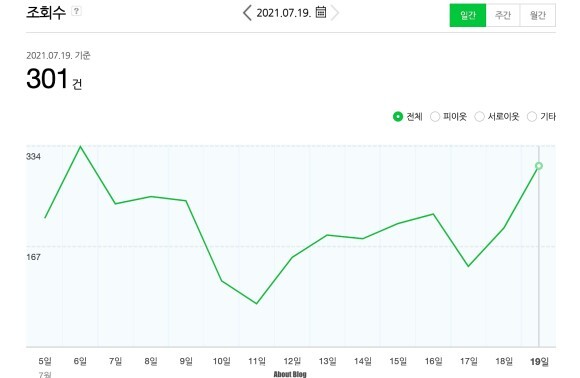Click the 10일 axis label
Screen dimensions: 580x378
[x=222, y=361]
